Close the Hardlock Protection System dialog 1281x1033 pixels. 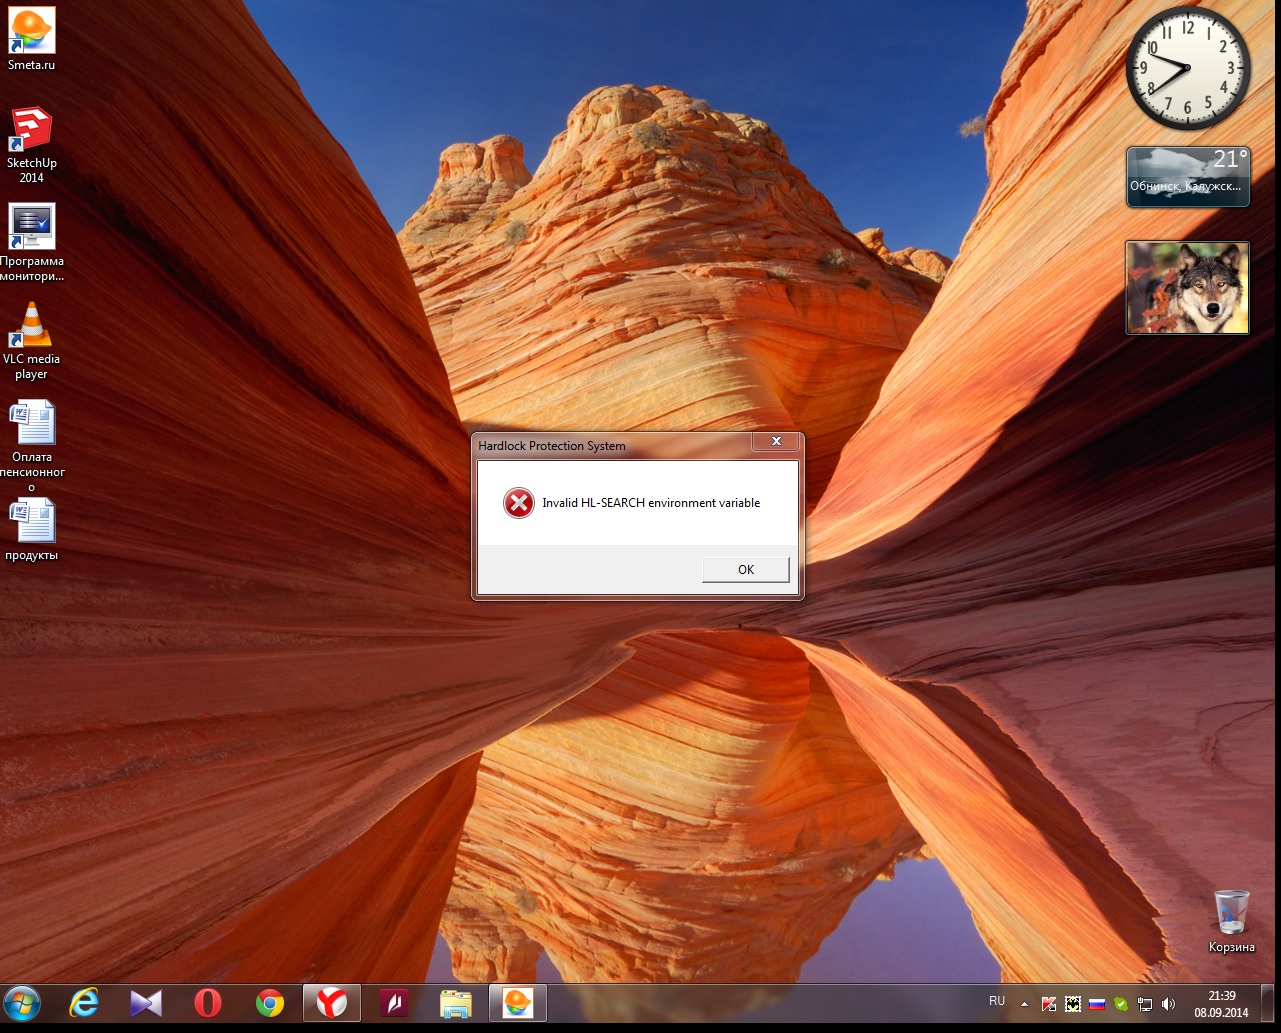point(776,441)
